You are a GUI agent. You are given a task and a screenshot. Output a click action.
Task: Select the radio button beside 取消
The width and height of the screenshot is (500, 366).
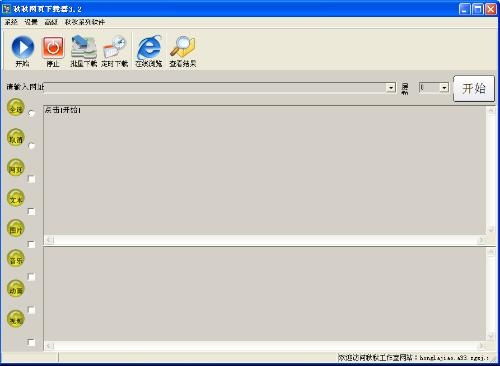coord(31,146)
